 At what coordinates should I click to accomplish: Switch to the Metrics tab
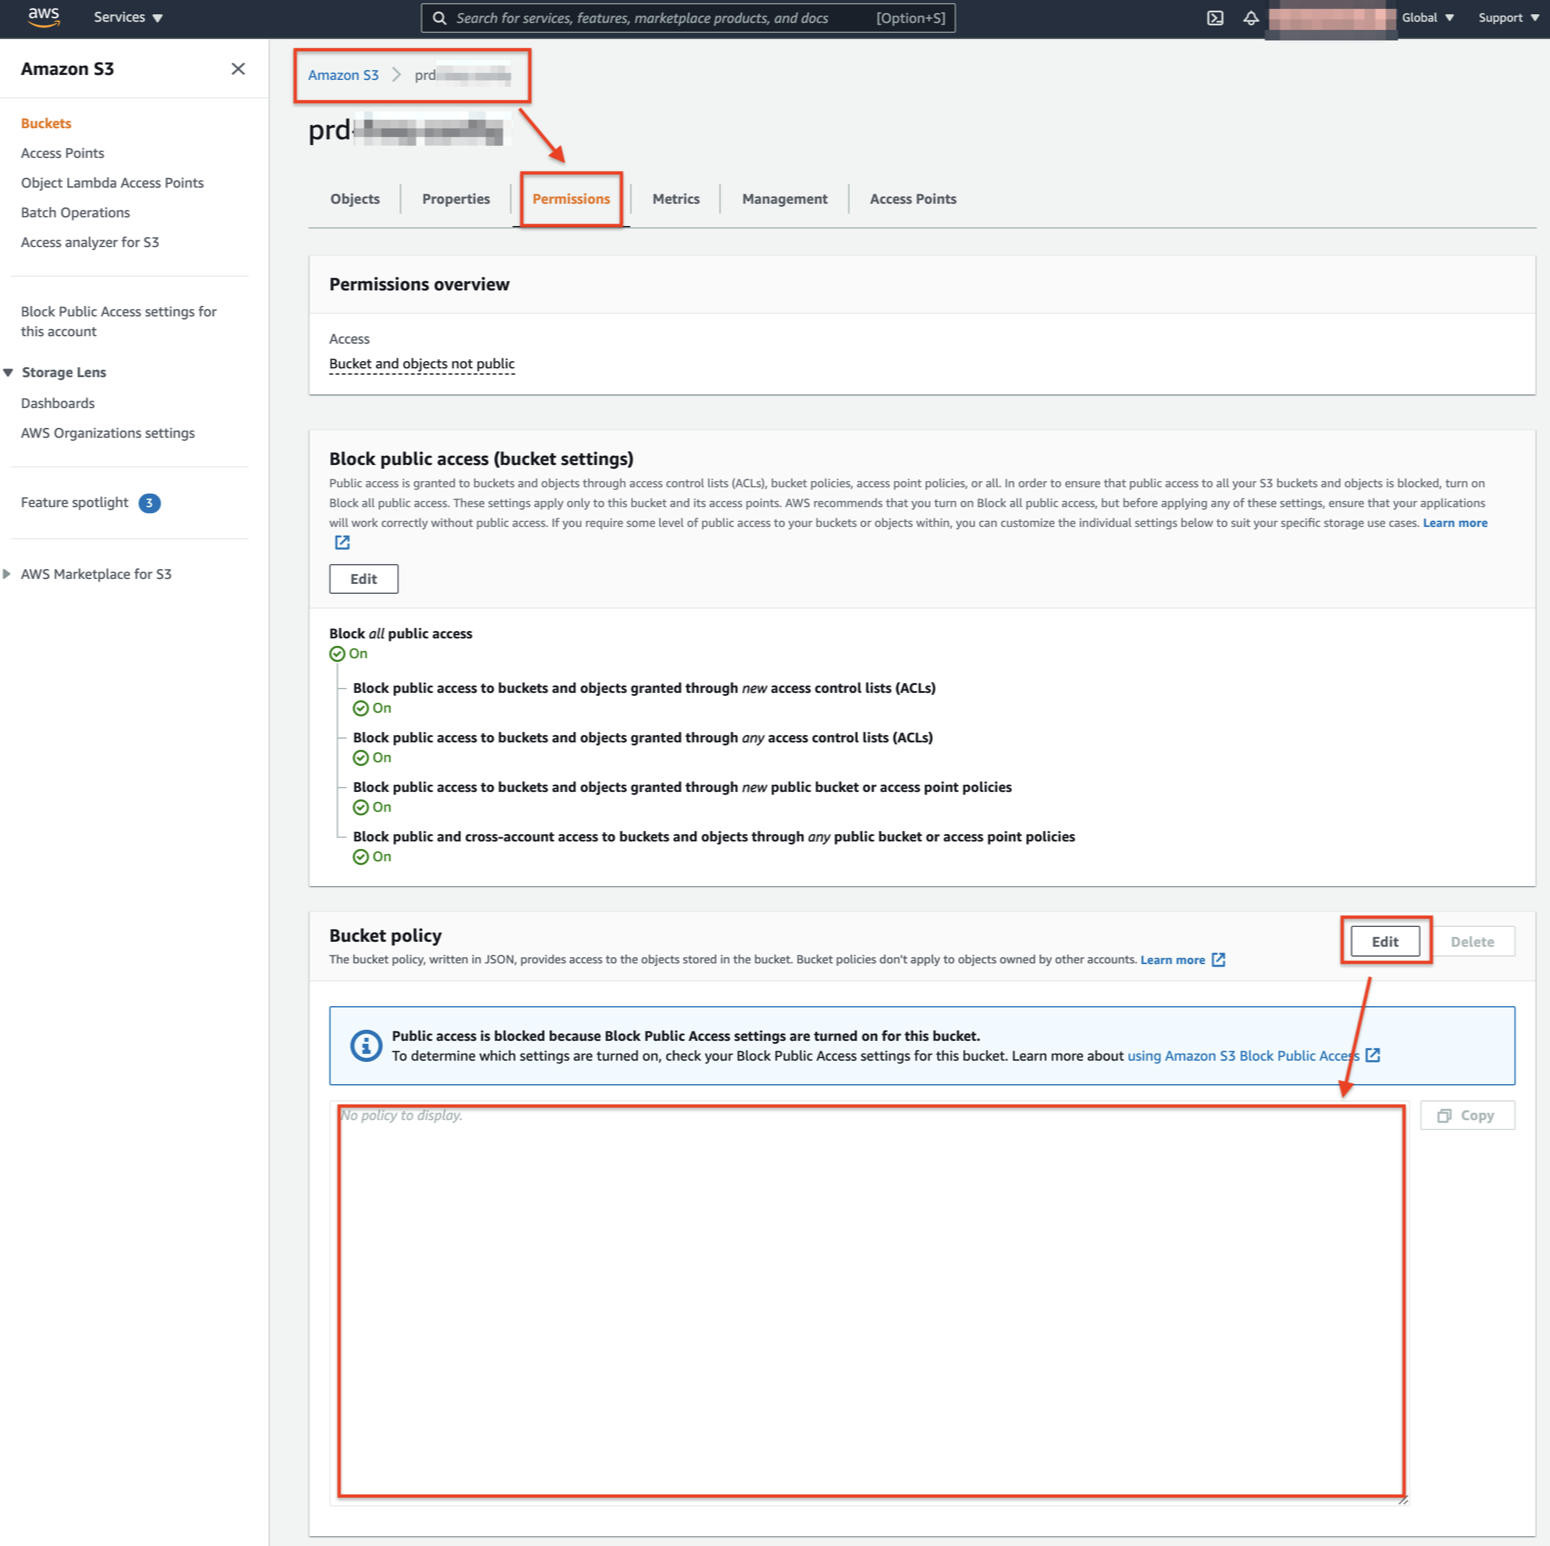click(676, 199)
